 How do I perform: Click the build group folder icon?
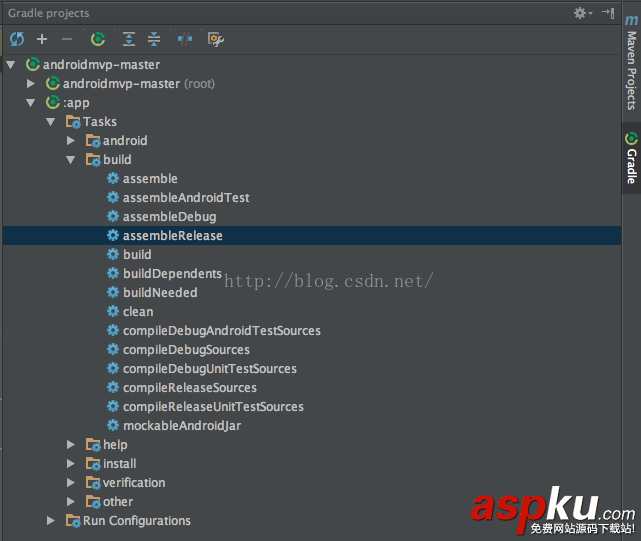pos(93,160)
